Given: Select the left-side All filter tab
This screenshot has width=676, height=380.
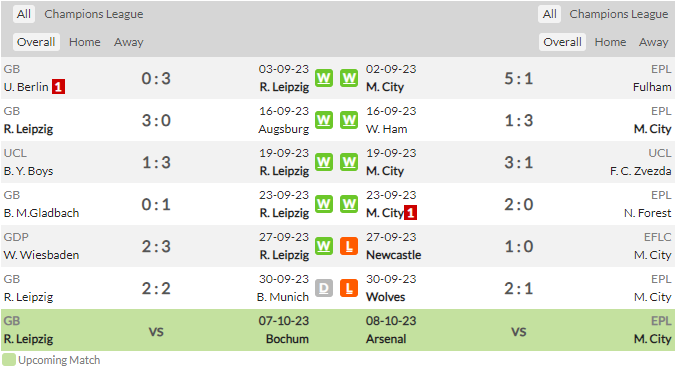Looking at the screenshot, I should [x=24, y=14].
